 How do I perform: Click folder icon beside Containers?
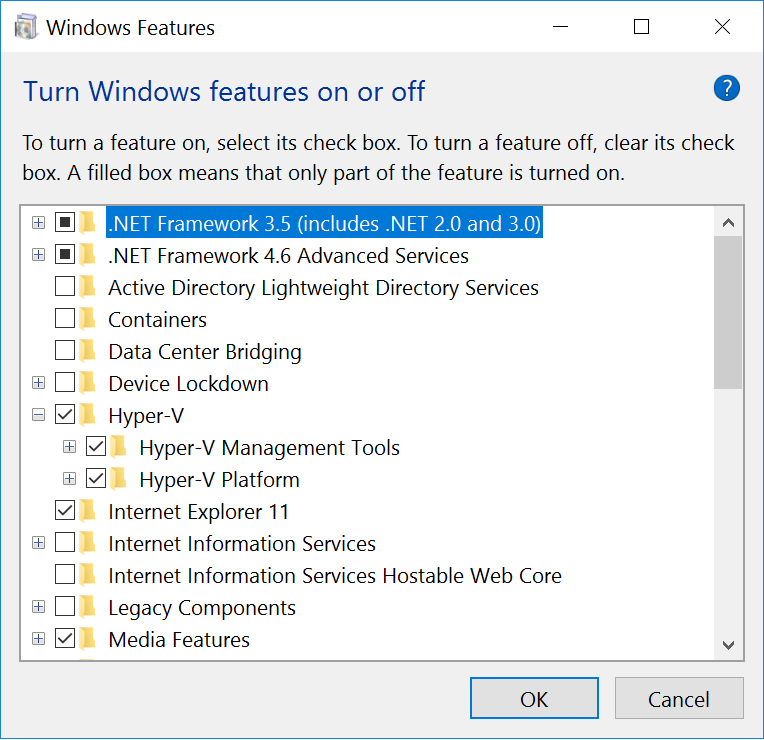click(88, 319)
